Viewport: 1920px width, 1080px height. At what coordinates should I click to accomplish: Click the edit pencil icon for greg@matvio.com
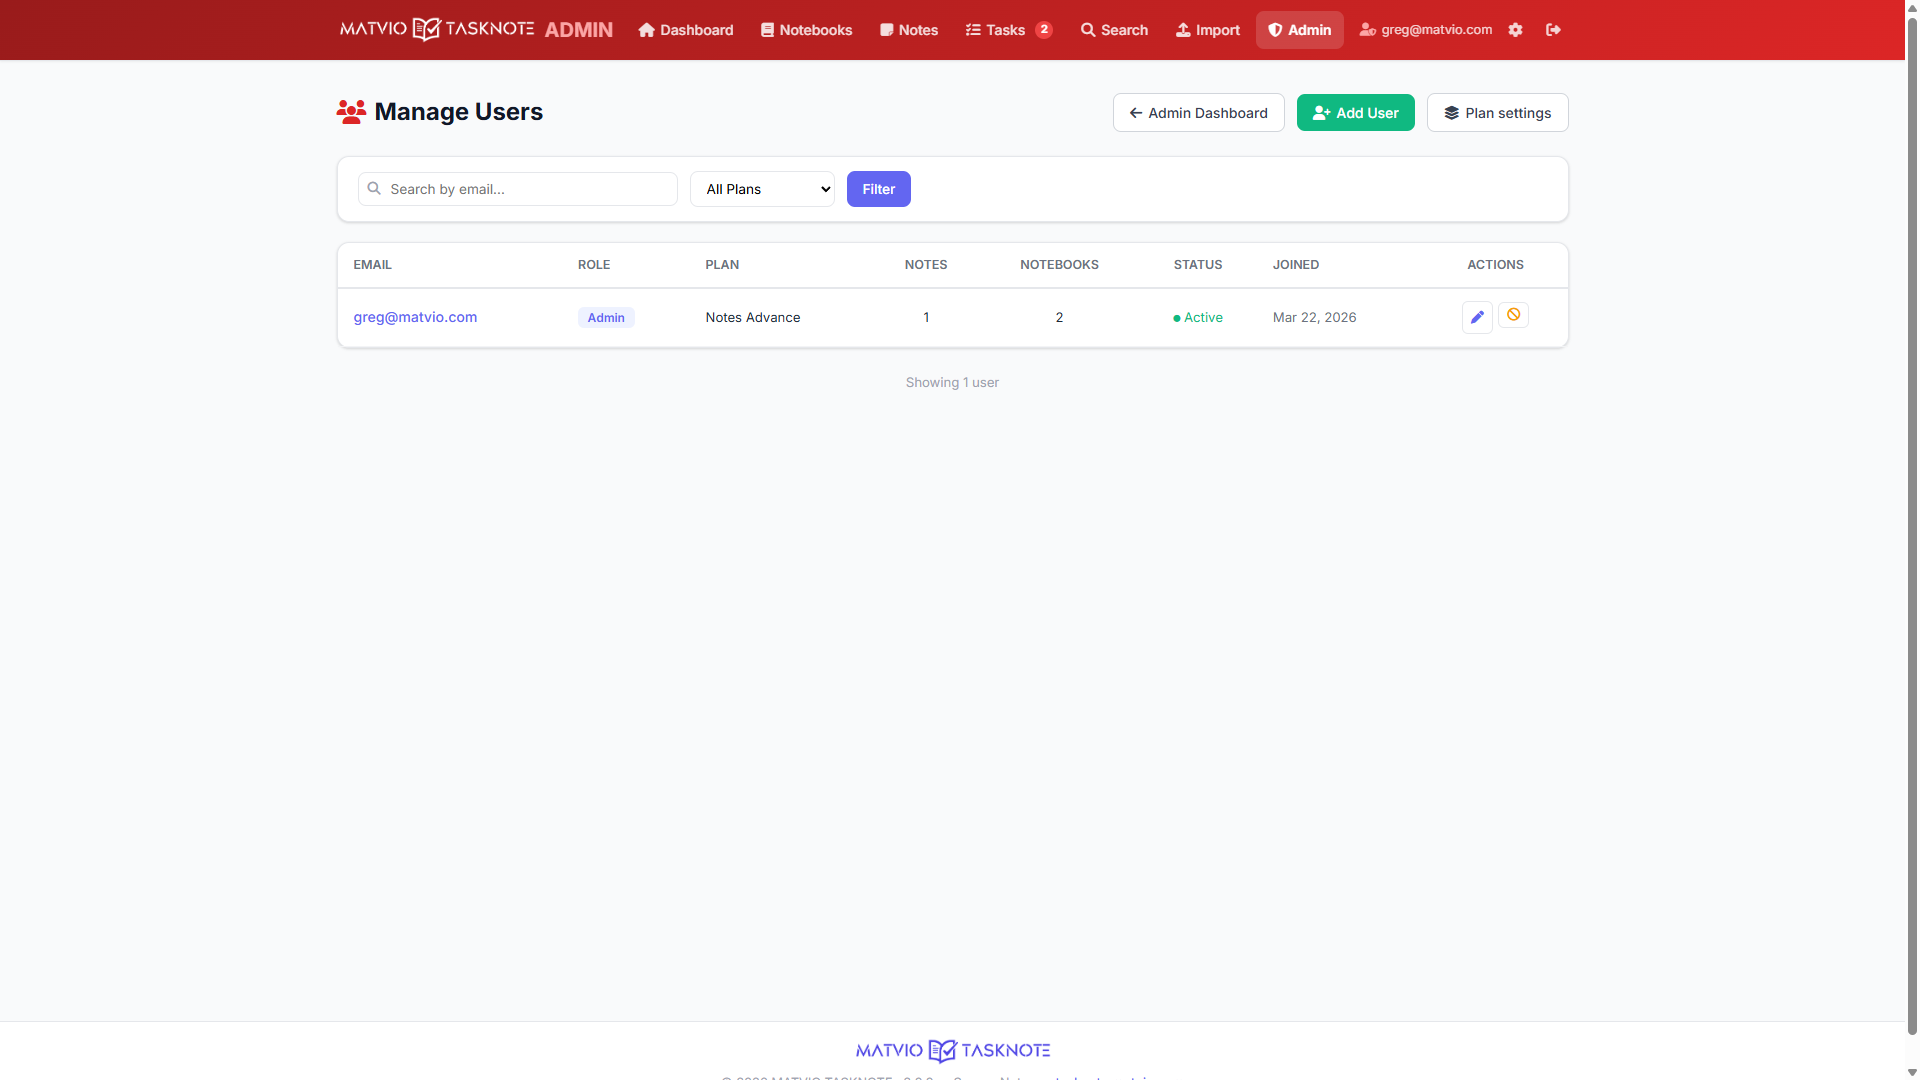click(x=1477, y=317)
